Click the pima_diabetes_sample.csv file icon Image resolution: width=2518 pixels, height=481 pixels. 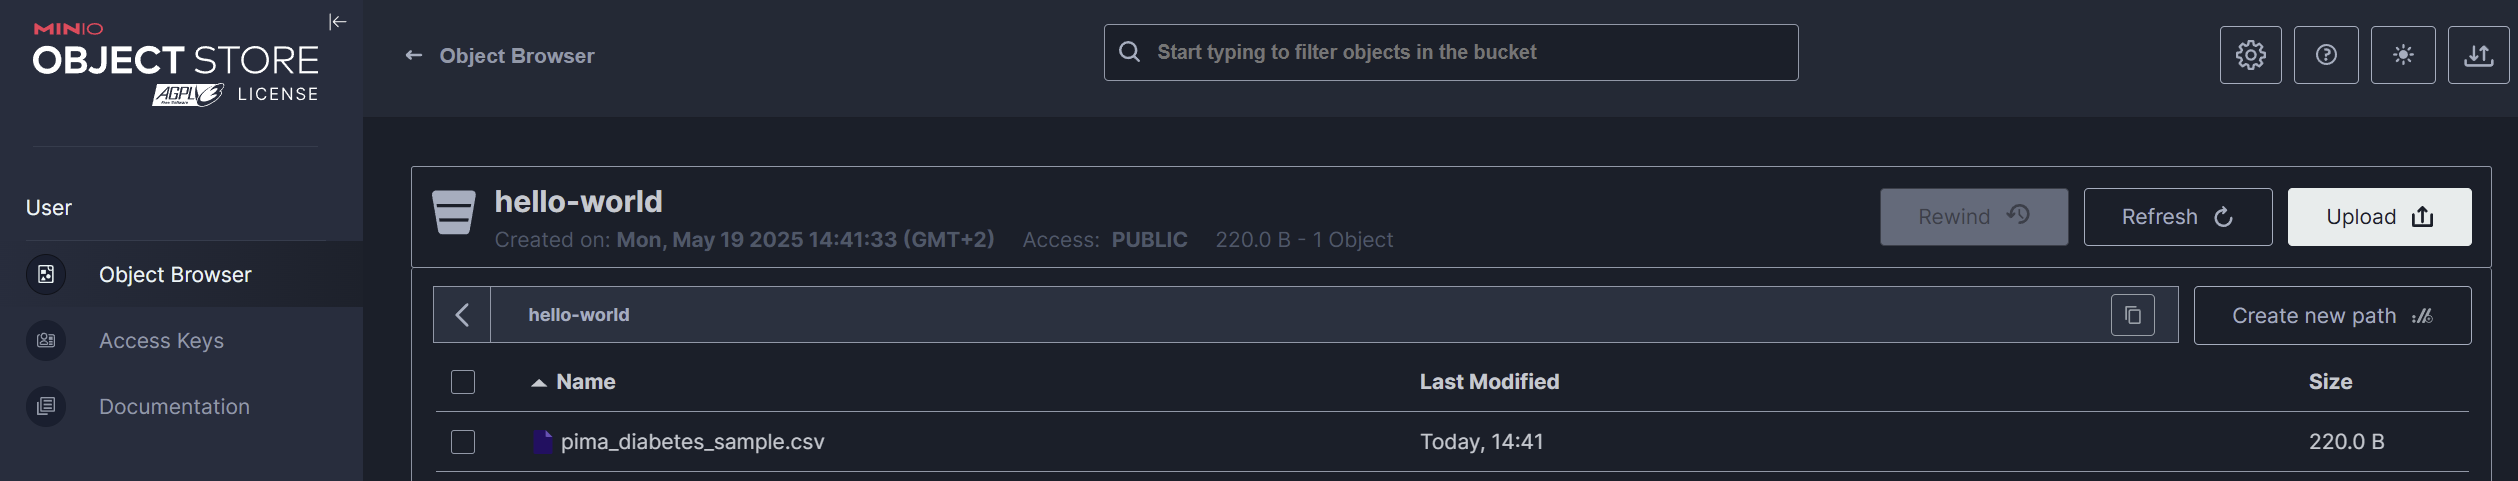coord(542,441)
